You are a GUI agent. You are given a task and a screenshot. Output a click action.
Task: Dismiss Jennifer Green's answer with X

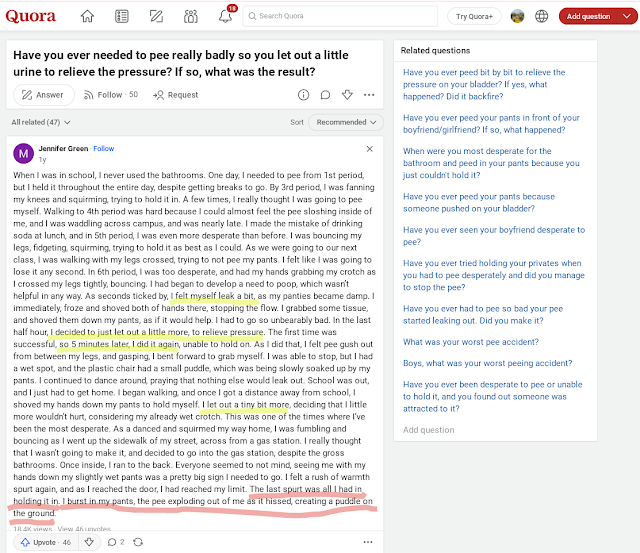tap(369, 149)
